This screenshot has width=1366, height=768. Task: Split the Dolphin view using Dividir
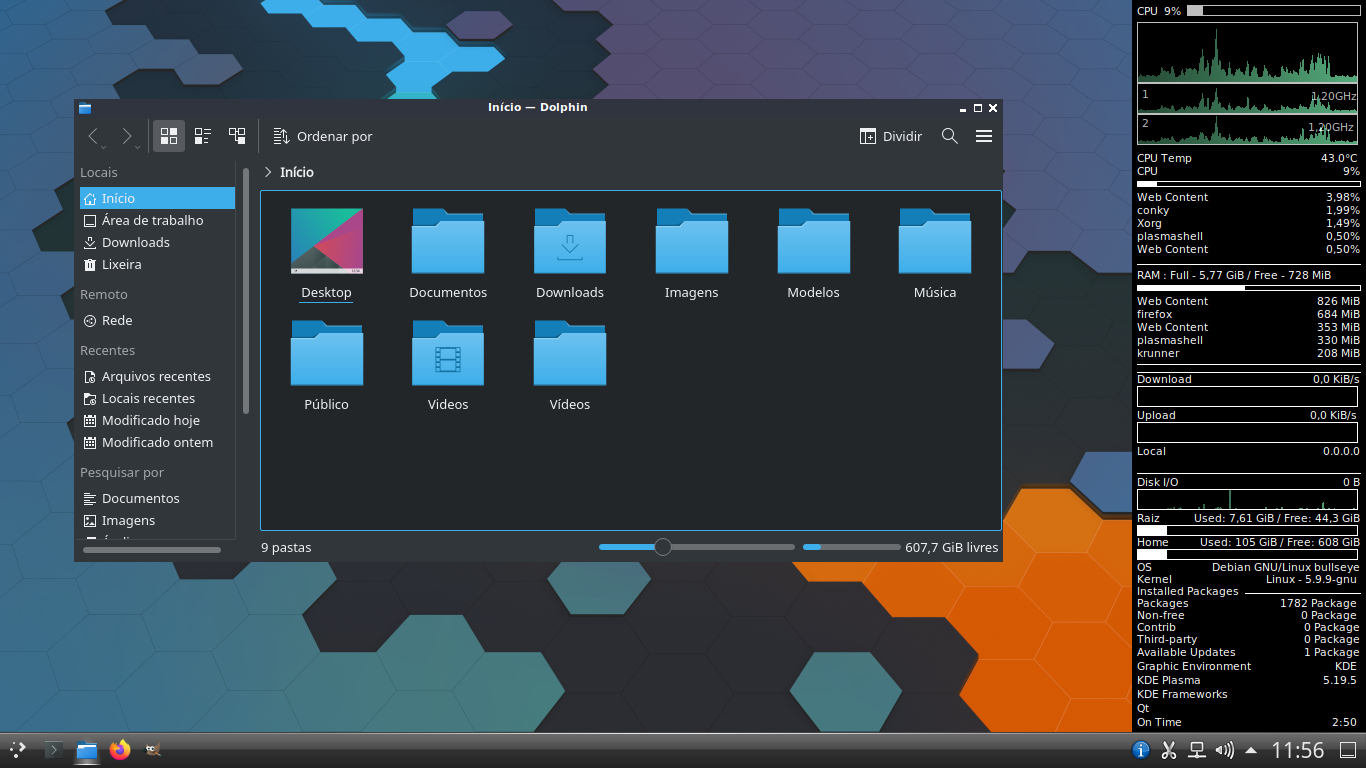(x=889, y=136)
